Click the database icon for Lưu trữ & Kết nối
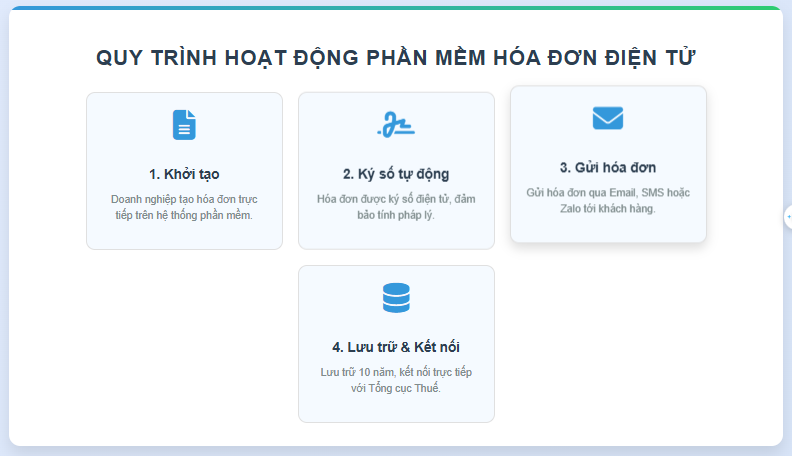This screenshot has height=456, width=792. 396,298
